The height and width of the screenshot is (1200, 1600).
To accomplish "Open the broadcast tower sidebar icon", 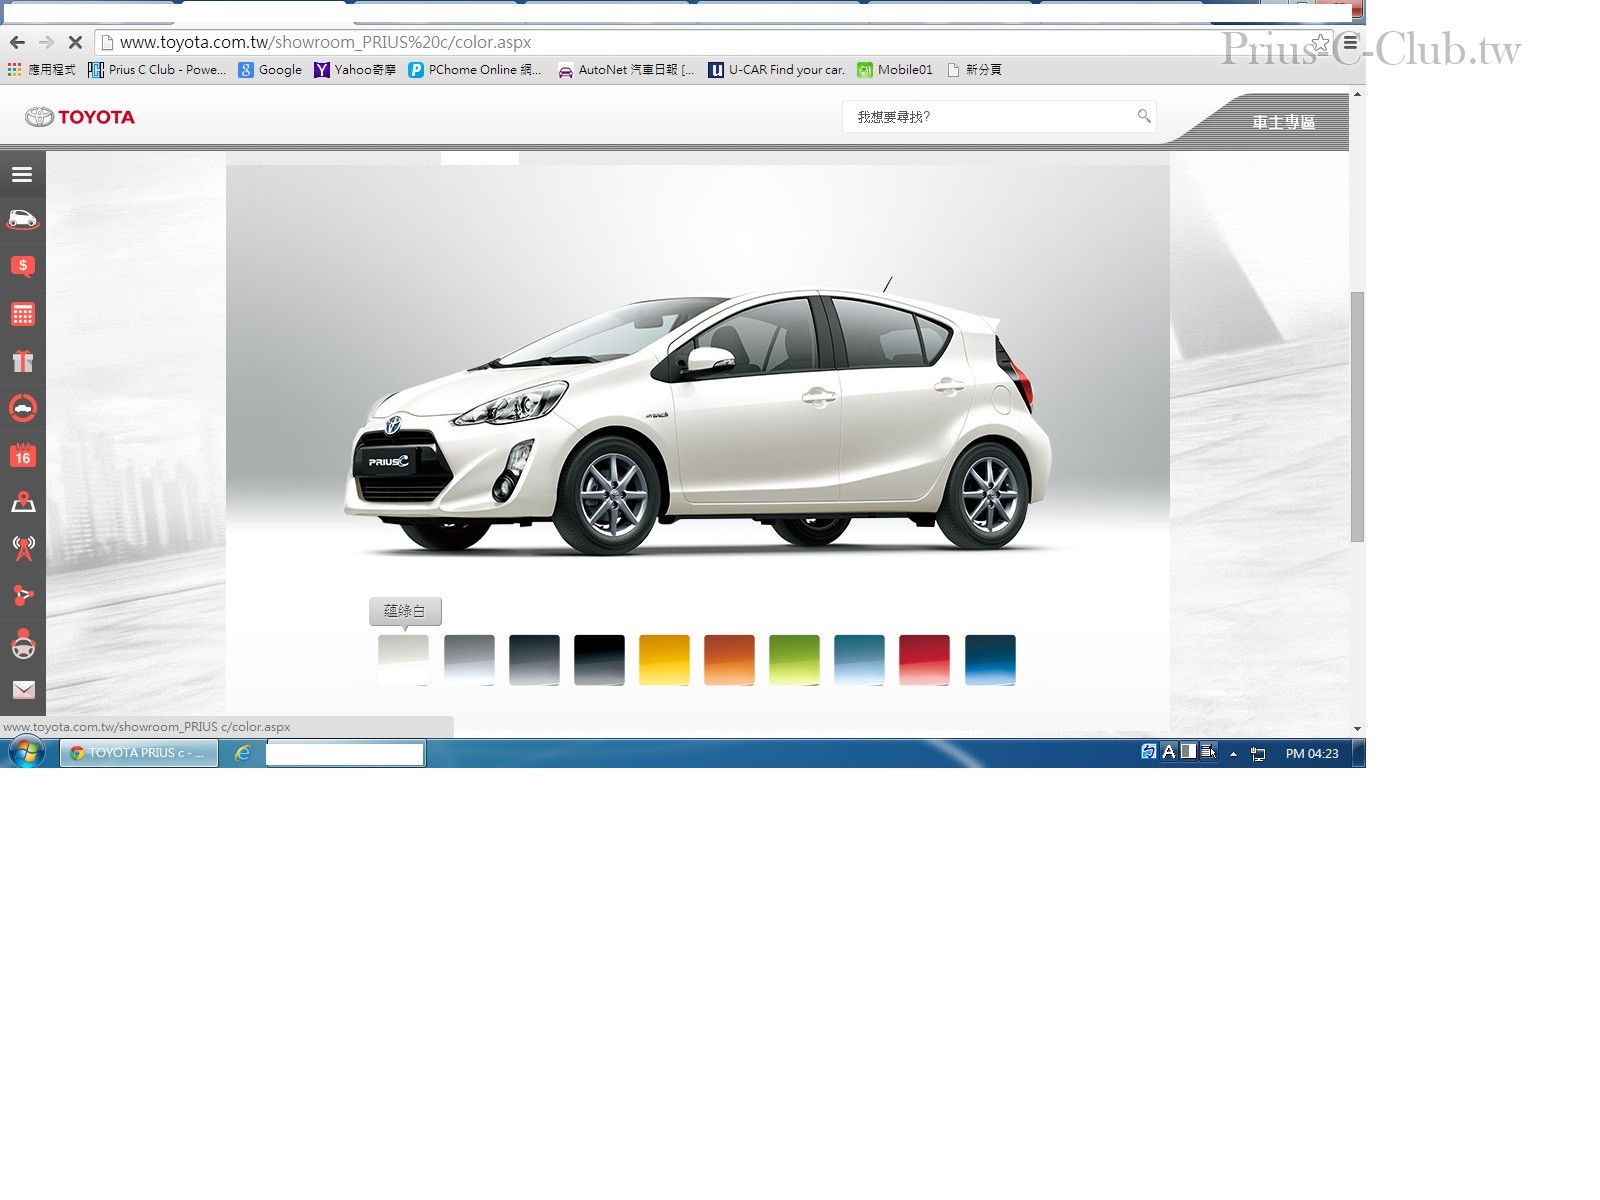I will coord(22,548).
